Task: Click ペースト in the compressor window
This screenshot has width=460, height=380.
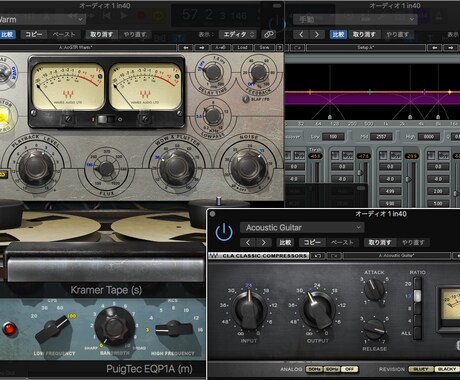Action: [x=342, y=242]
